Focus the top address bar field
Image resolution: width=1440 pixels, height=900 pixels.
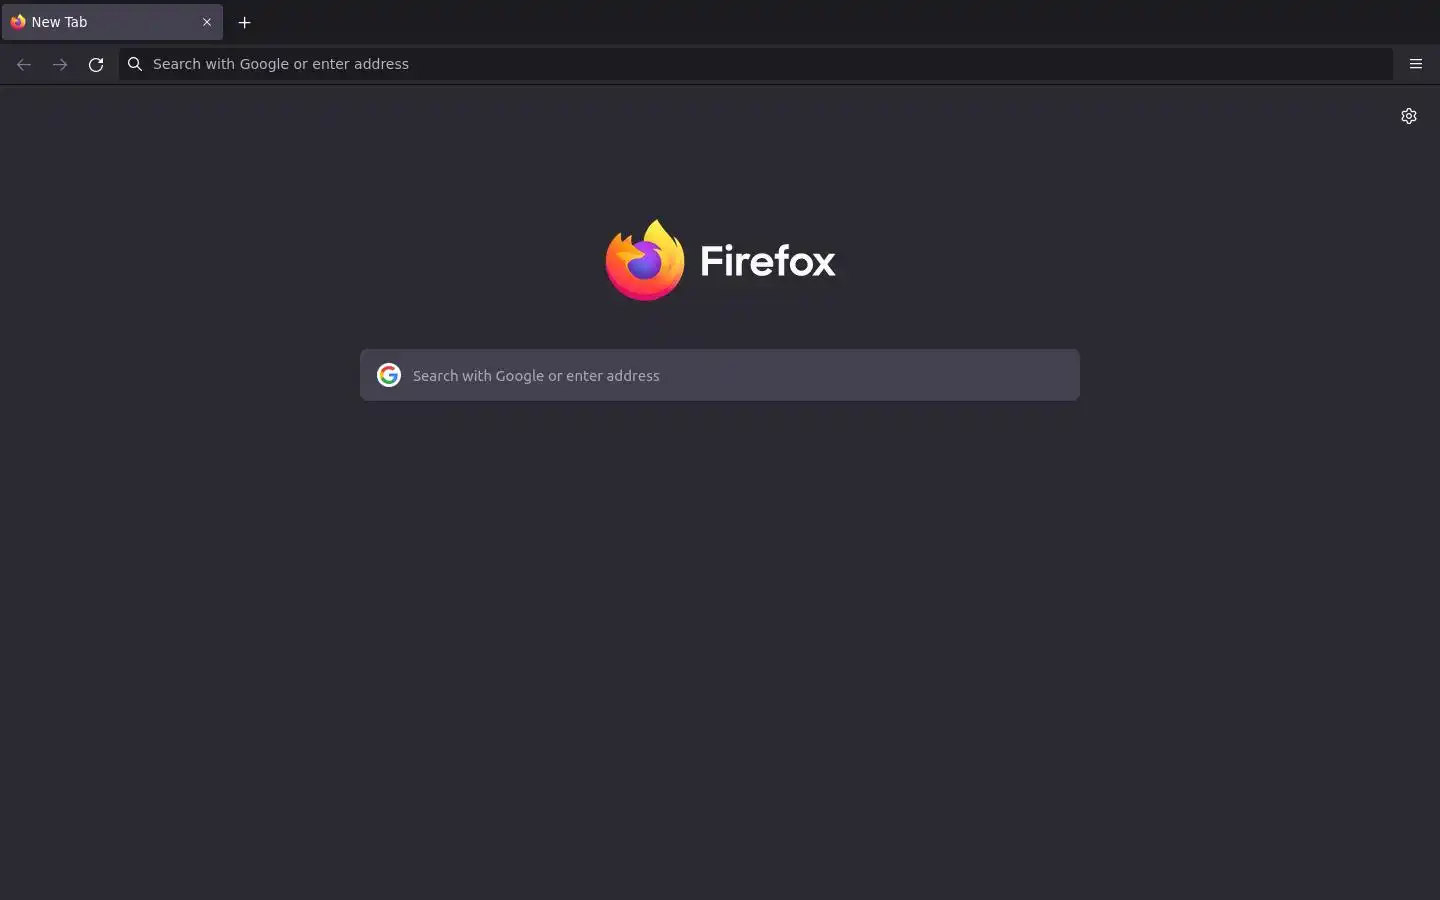point(756,64)
